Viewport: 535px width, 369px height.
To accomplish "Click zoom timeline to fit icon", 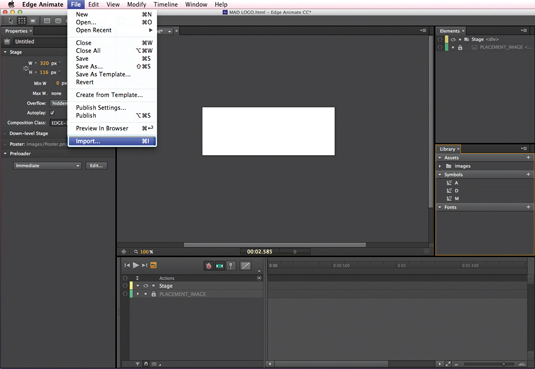I will point(448,364).
